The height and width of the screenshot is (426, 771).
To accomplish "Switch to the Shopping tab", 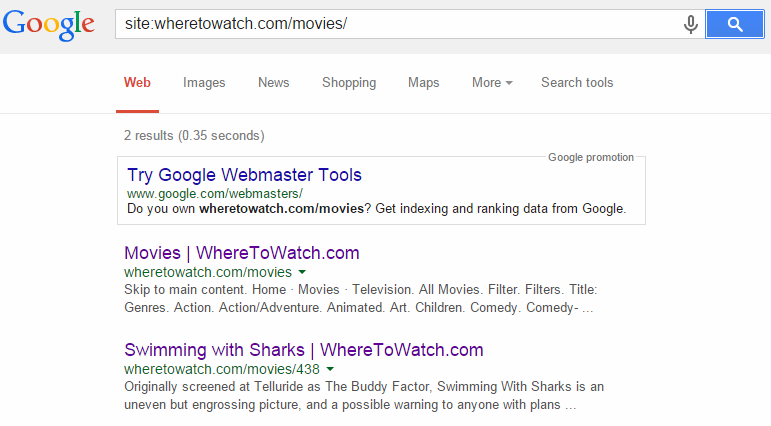I will pyautogui.click(x=349, y=83).
